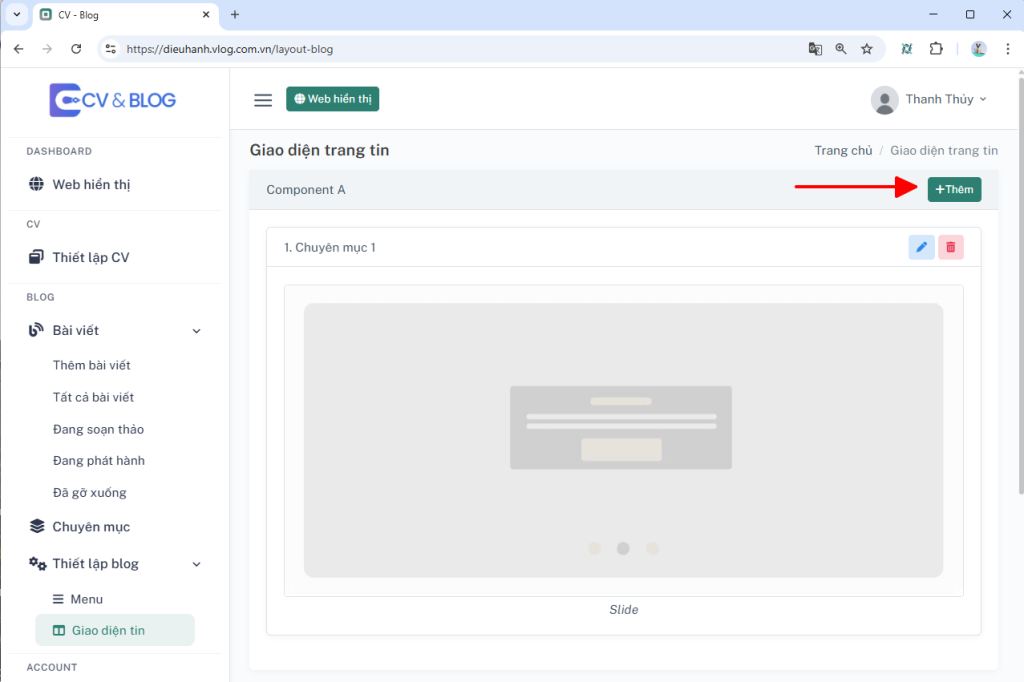Click the Trang chủ breadcrumb link
The height and width of the screenshot is (682, 1024).
point(843,150)
